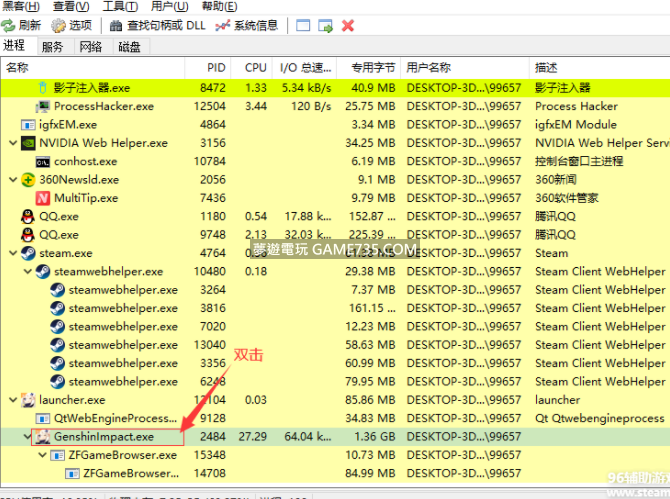This screenshot has width=670, height=499.
Task: Sort by the PID column header
Action: 208,68
